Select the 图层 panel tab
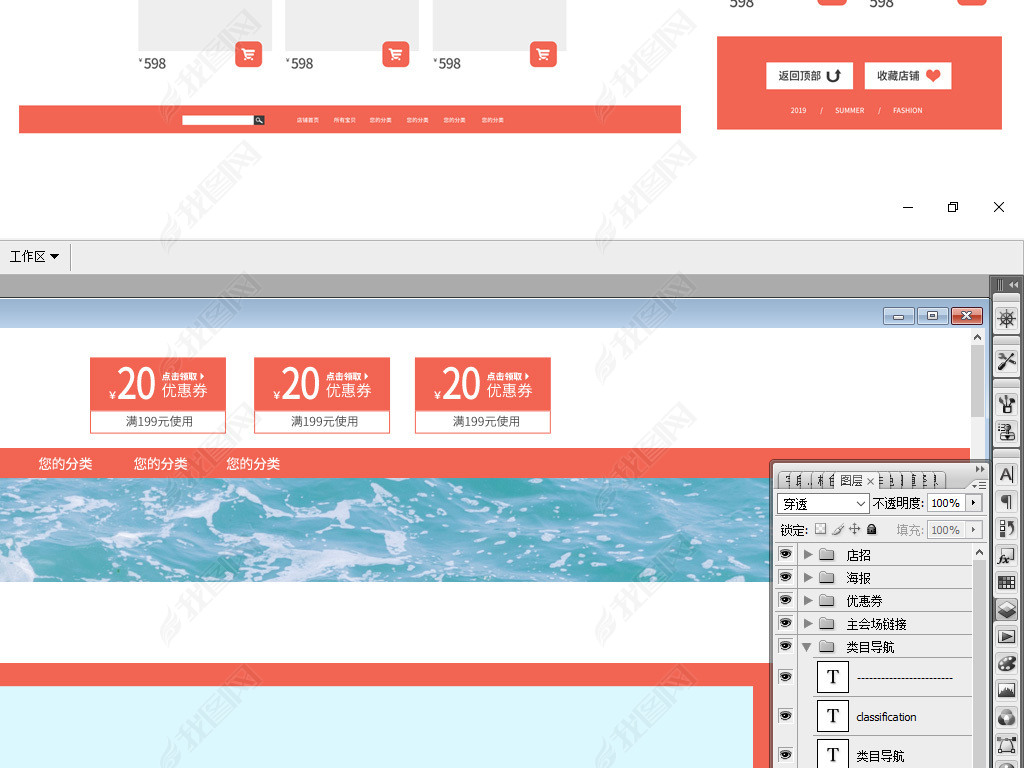Viewport: 1024px width, 768px height. 851,481
